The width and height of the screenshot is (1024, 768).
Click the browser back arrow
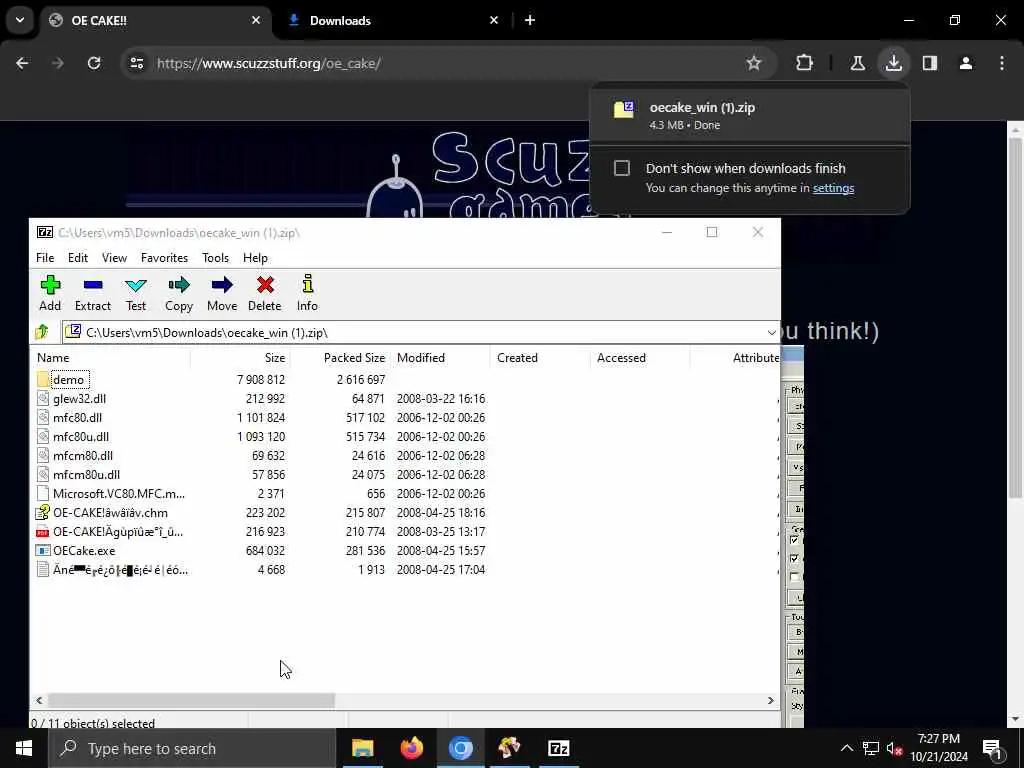click(x=22, y=63)
